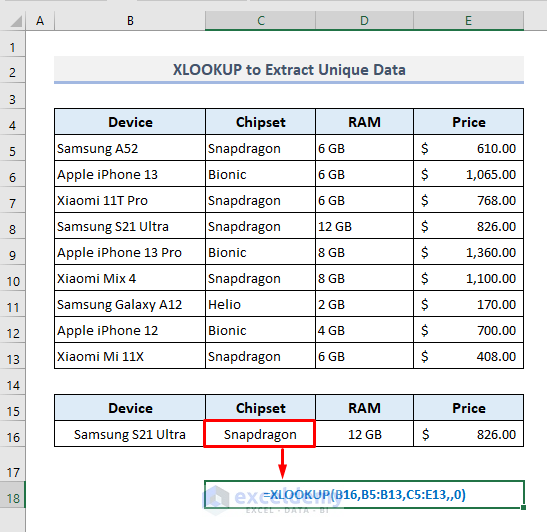
Task: Click the Chipset header in row 4
Action: [x=261, y=122]
